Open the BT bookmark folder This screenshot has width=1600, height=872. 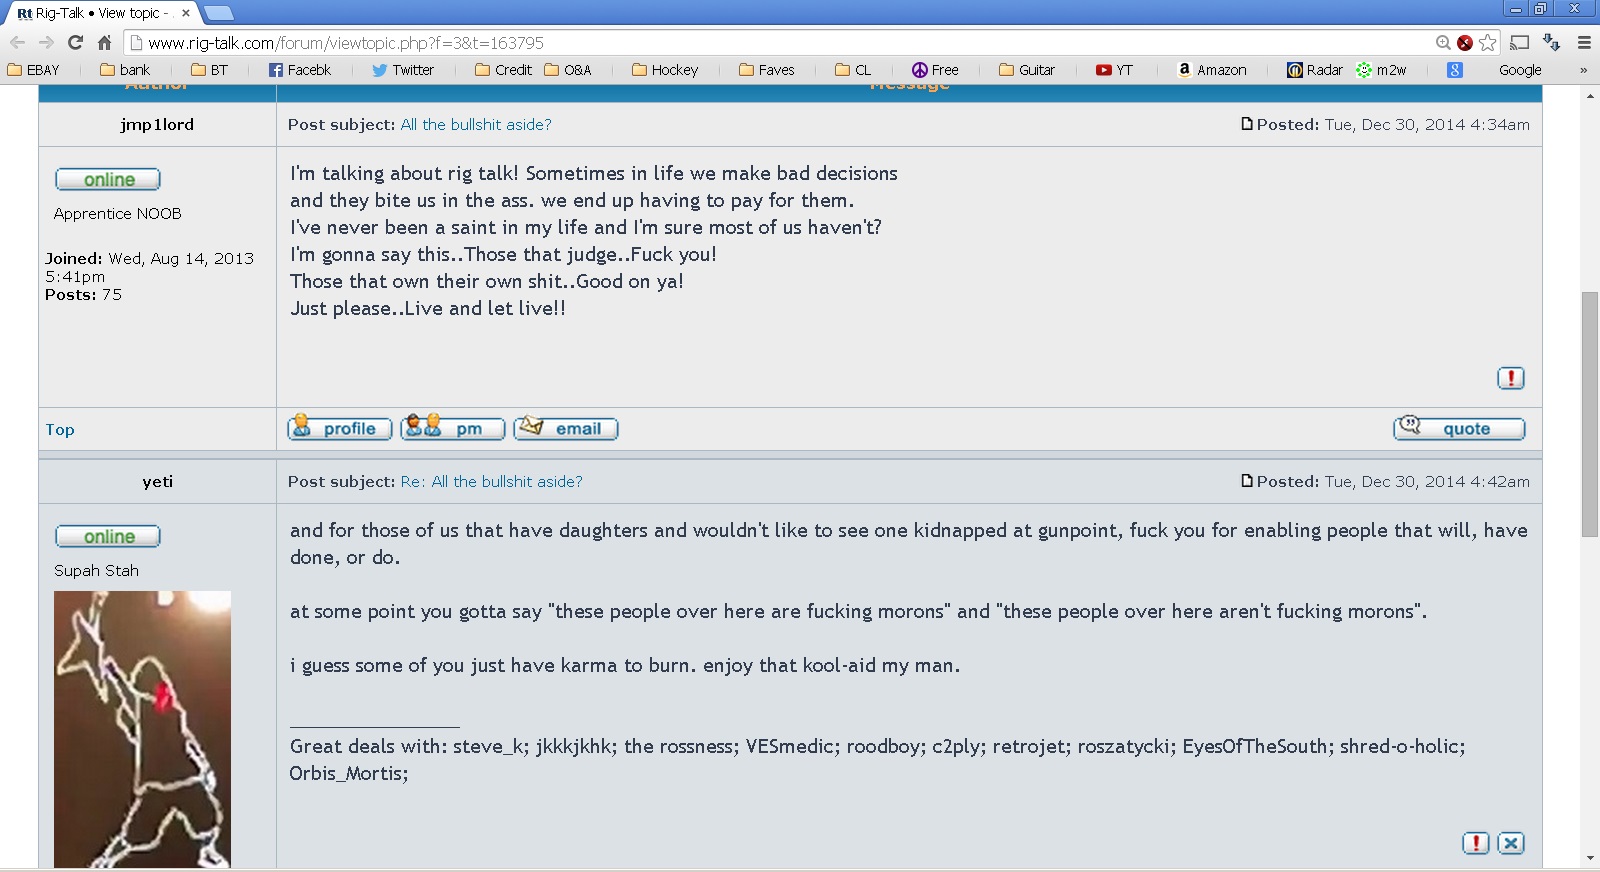coord(209,70)
